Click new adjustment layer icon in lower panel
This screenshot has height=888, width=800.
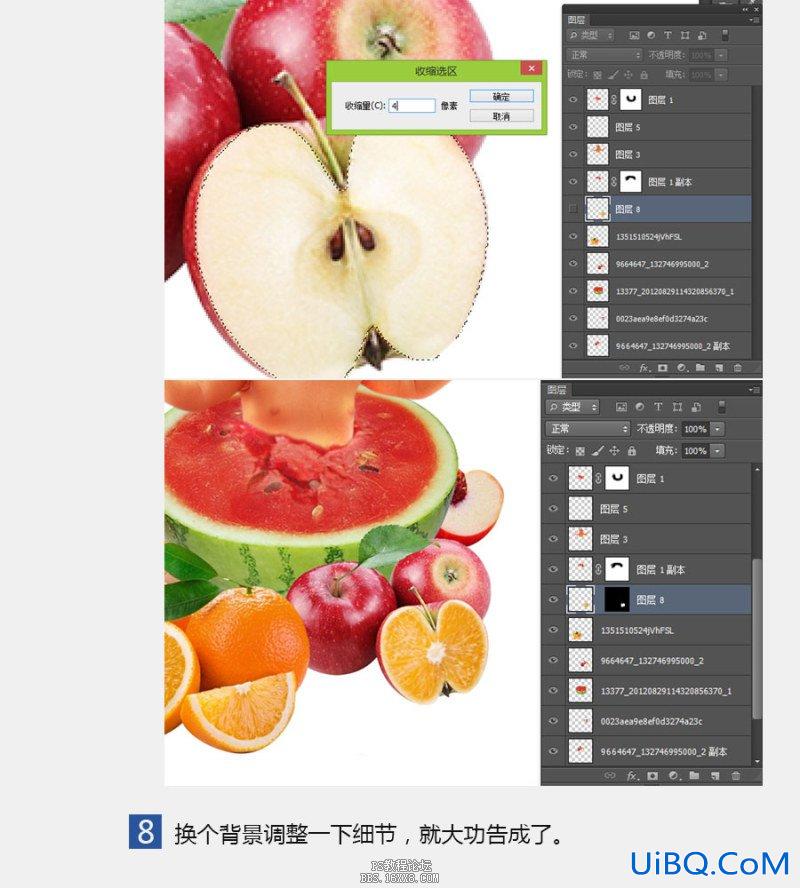point(673,775)
